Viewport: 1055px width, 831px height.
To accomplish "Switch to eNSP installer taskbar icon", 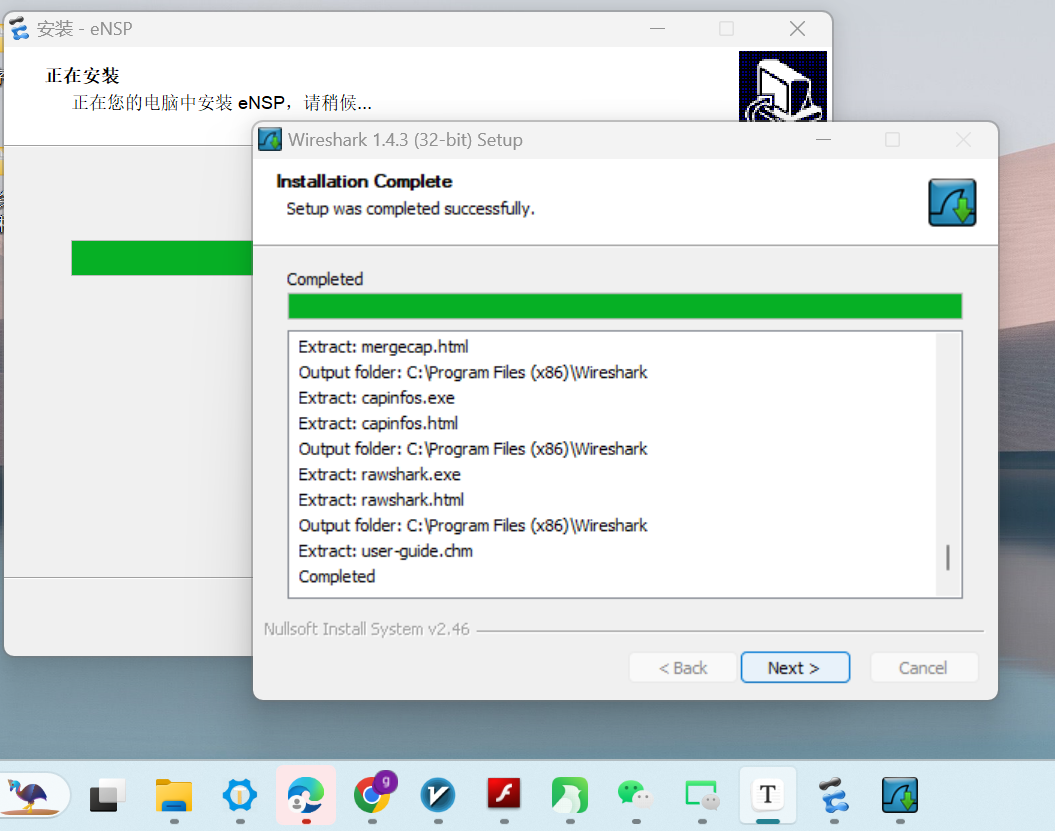I will point(833,796).
